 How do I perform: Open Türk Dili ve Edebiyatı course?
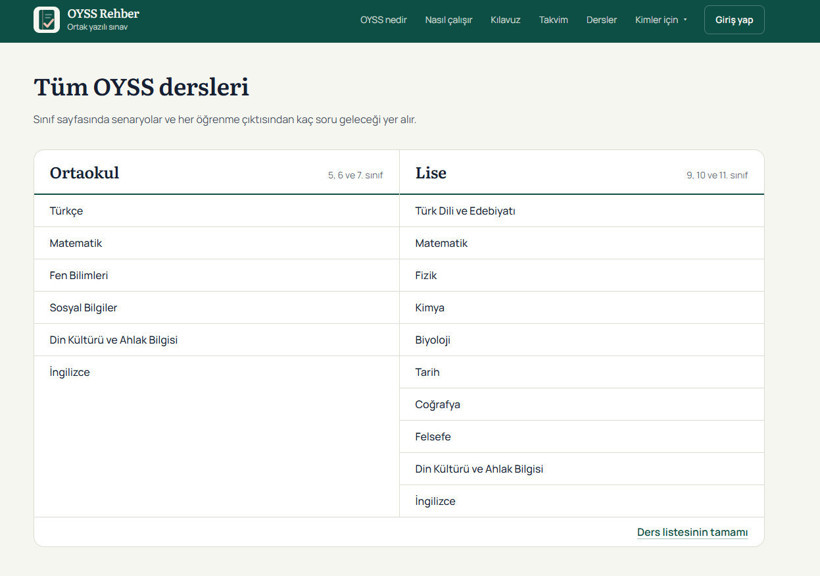pos(582,211)
